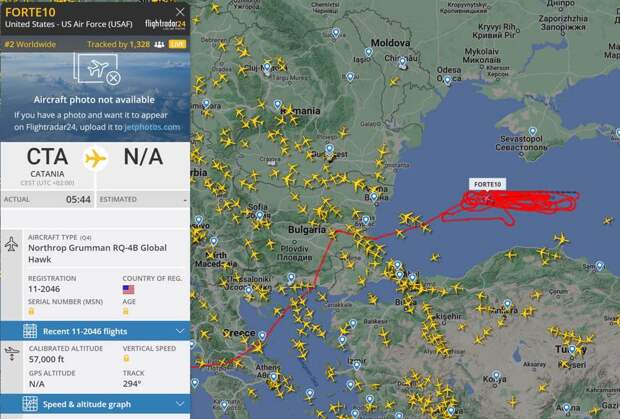Click the aircraft photo not available placeholder
The image size is (620, 419).
[95, 97]
